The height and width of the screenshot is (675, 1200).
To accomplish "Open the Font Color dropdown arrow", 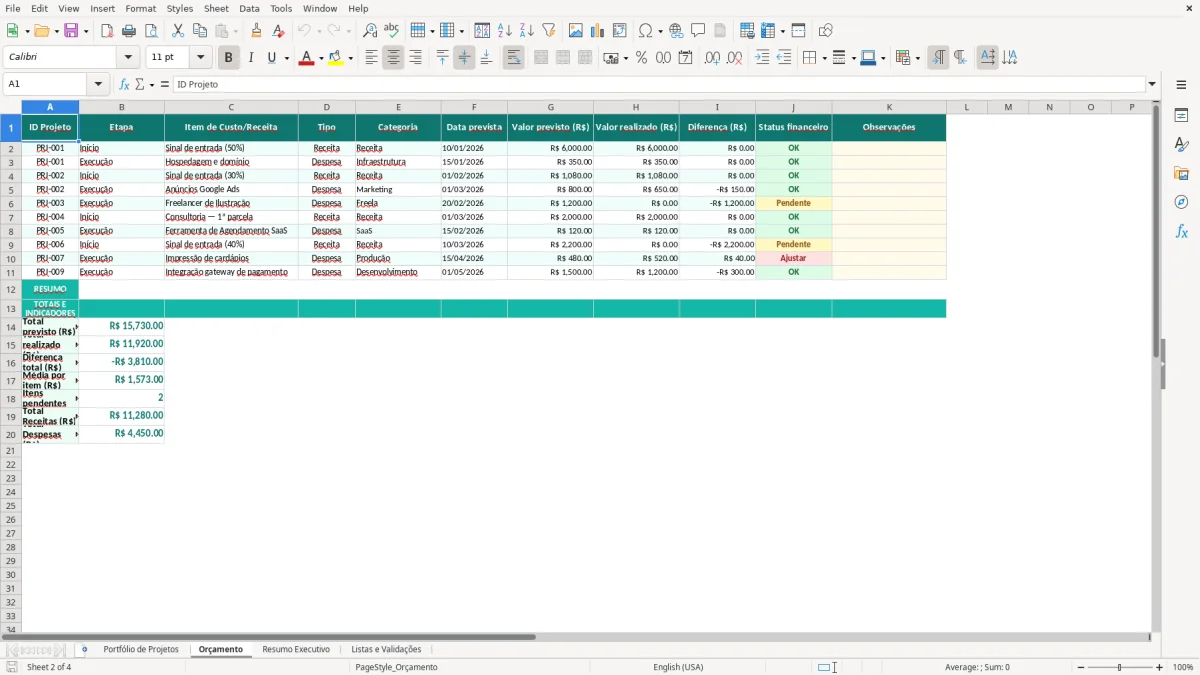I will point(320,58).
